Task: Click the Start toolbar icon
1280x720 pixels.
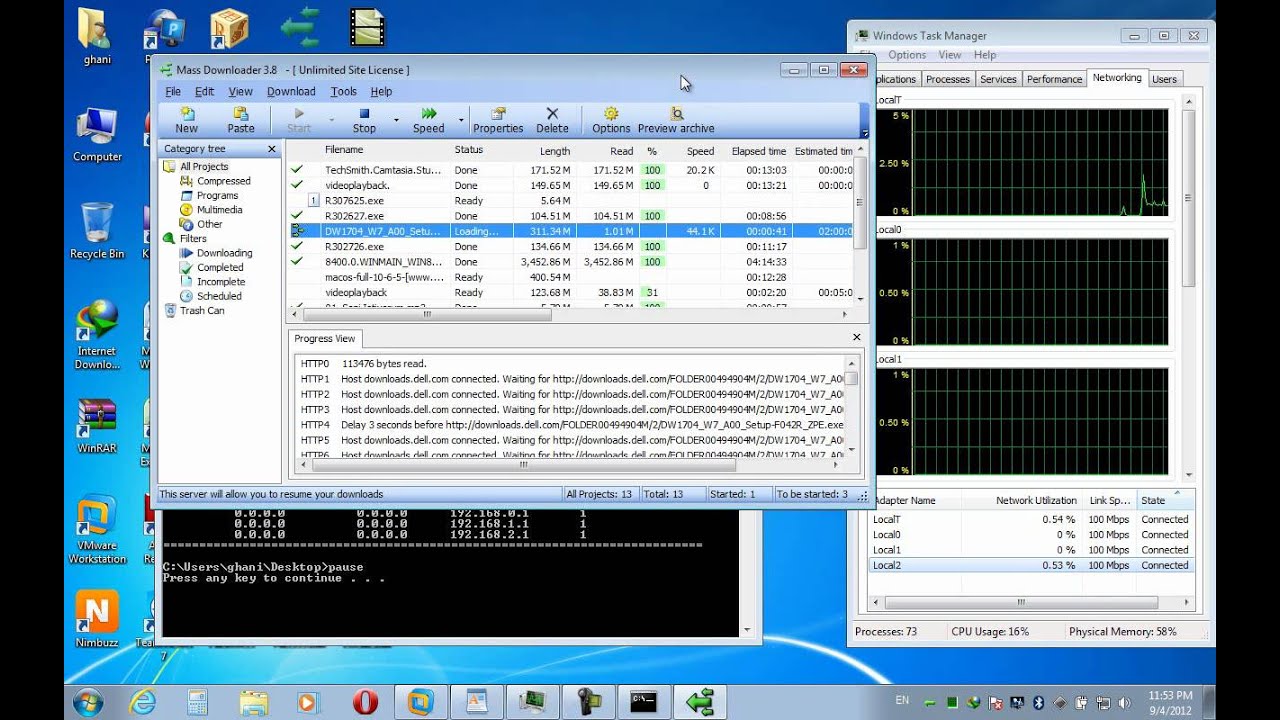Action: point(299,120)
